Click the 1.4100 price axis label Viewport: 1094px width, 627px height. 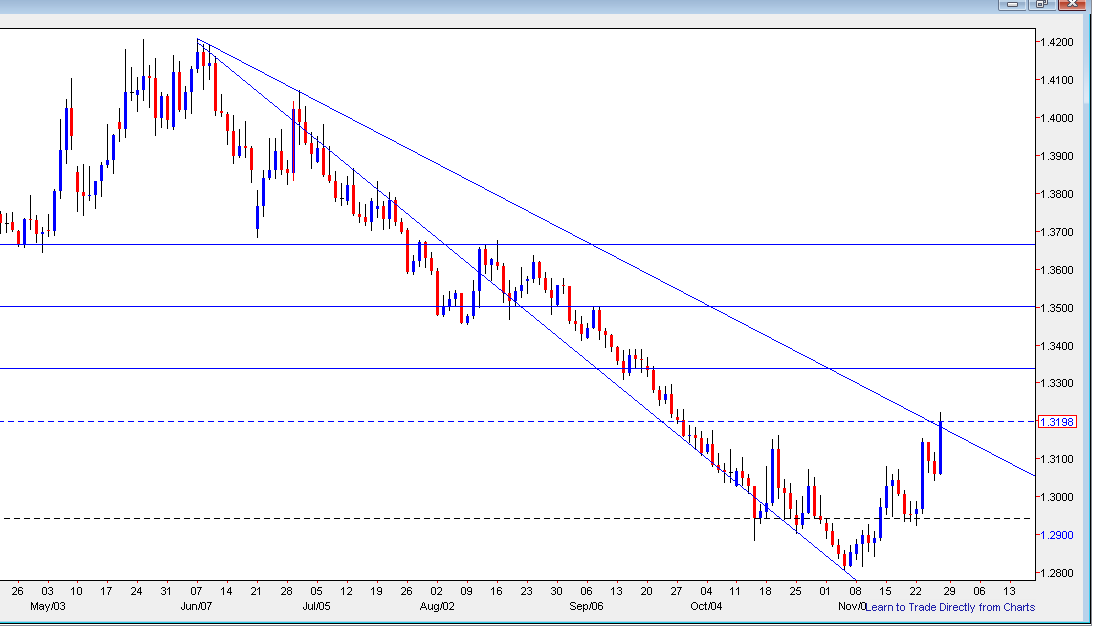click(1057, 80)
